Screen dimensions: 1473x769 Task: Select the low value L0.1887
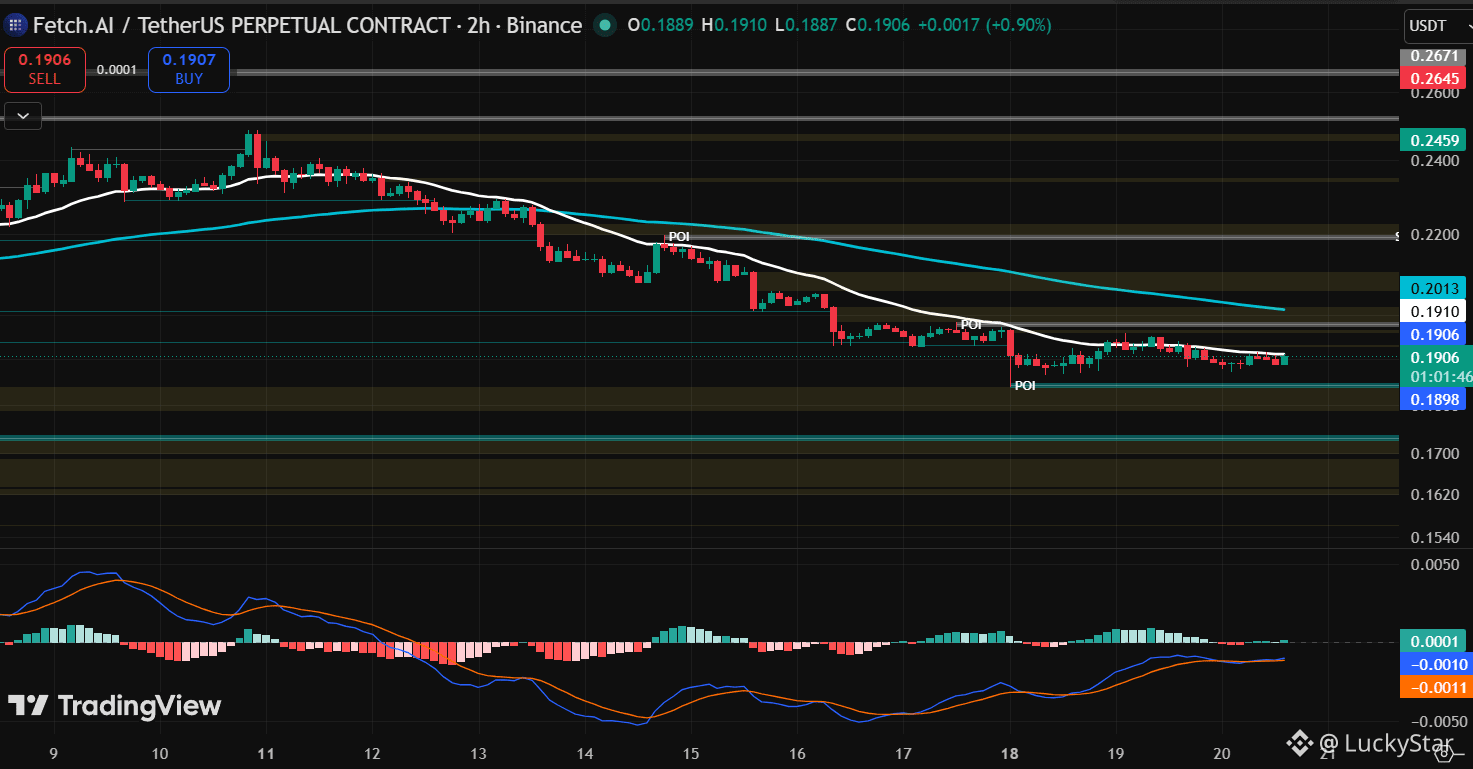807,25
